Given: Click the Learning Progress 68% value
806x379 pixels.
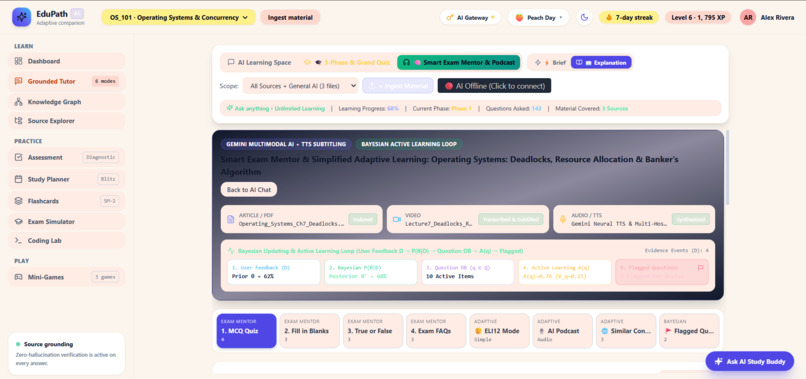Looking at the screenshot, I should (393, 109).
